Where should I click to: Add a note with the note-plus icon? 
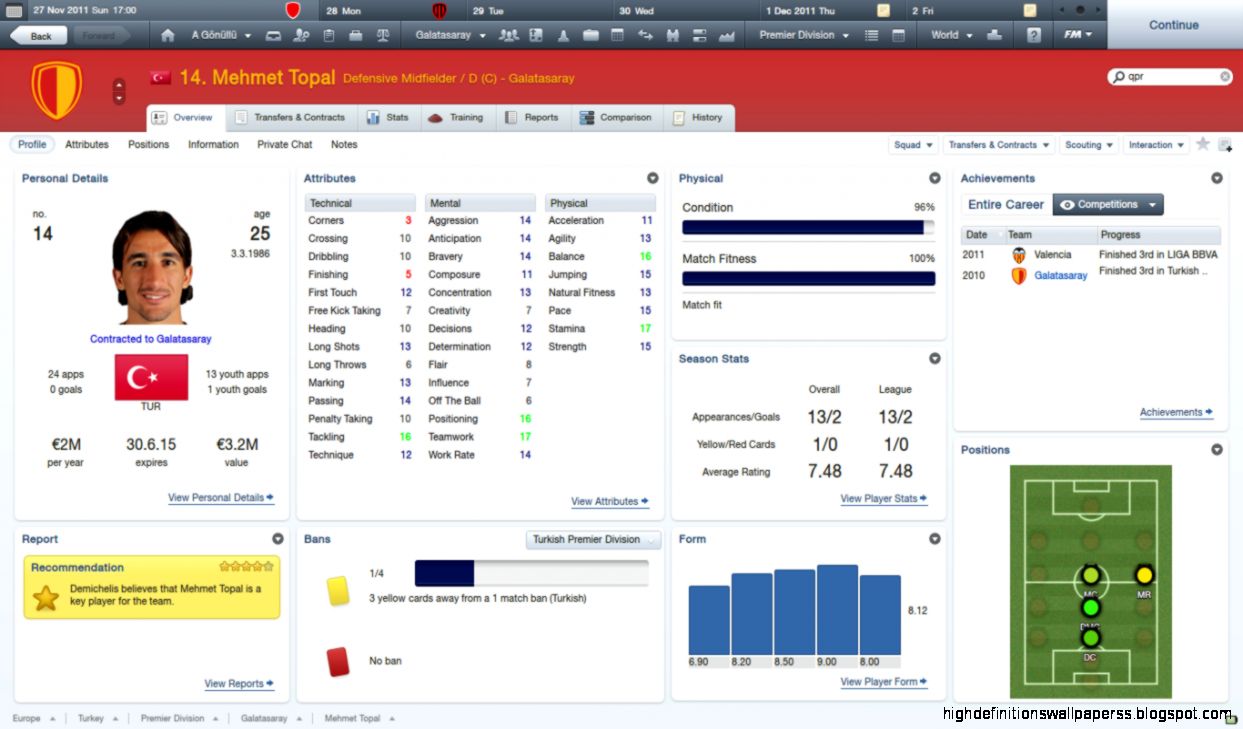tap(1224, 145)
